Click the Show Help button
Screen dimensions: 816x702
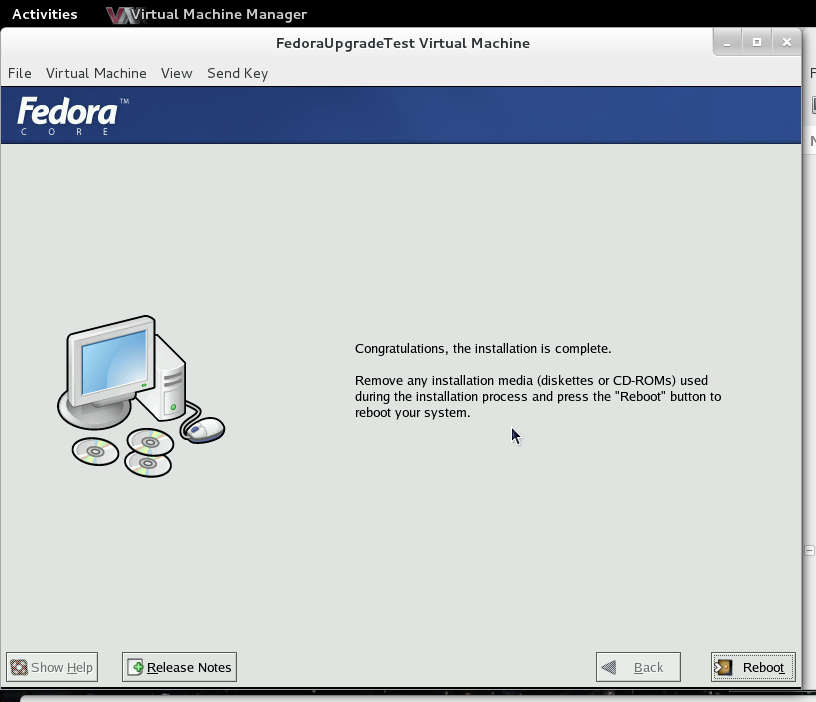pos(52,667)
